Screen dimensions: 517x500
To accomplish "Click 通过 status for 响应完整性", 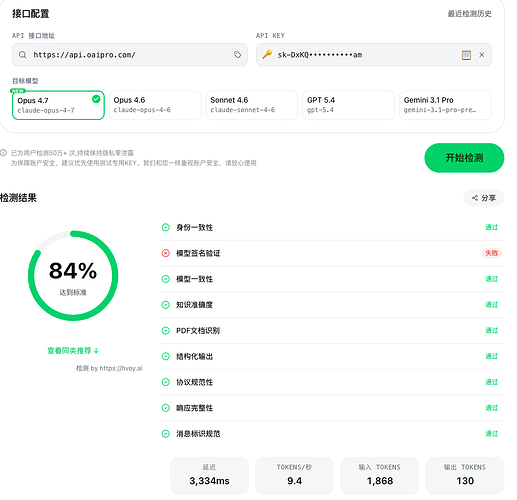I will (492, 408).
